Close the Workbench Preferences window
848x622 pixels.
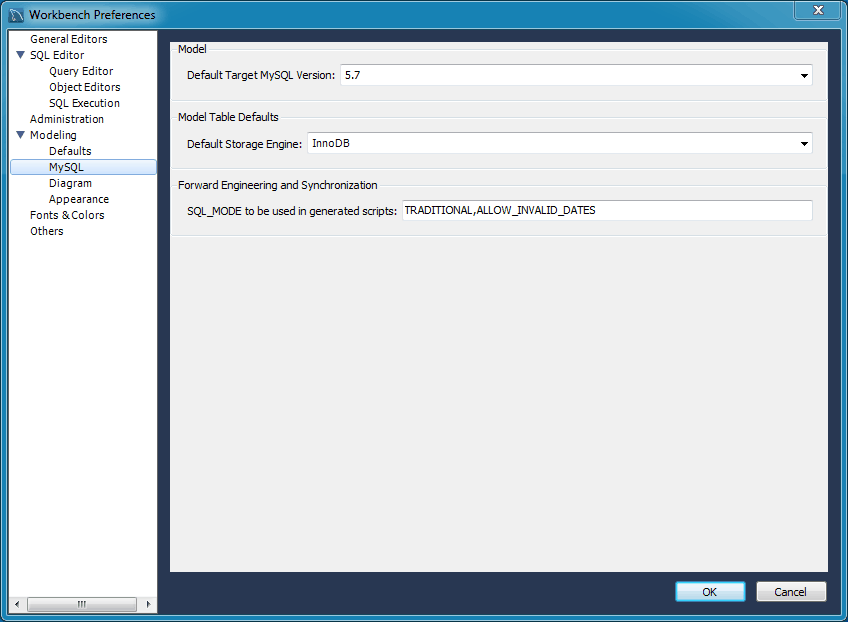click(x=818, y=10)
